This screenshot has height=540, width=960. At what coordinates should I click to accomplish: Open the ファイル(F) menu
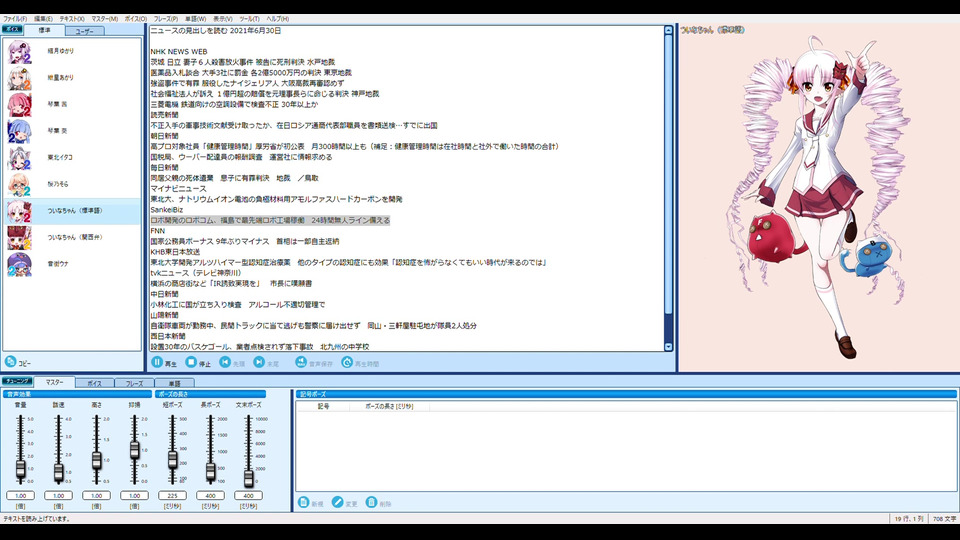(15, 19)
